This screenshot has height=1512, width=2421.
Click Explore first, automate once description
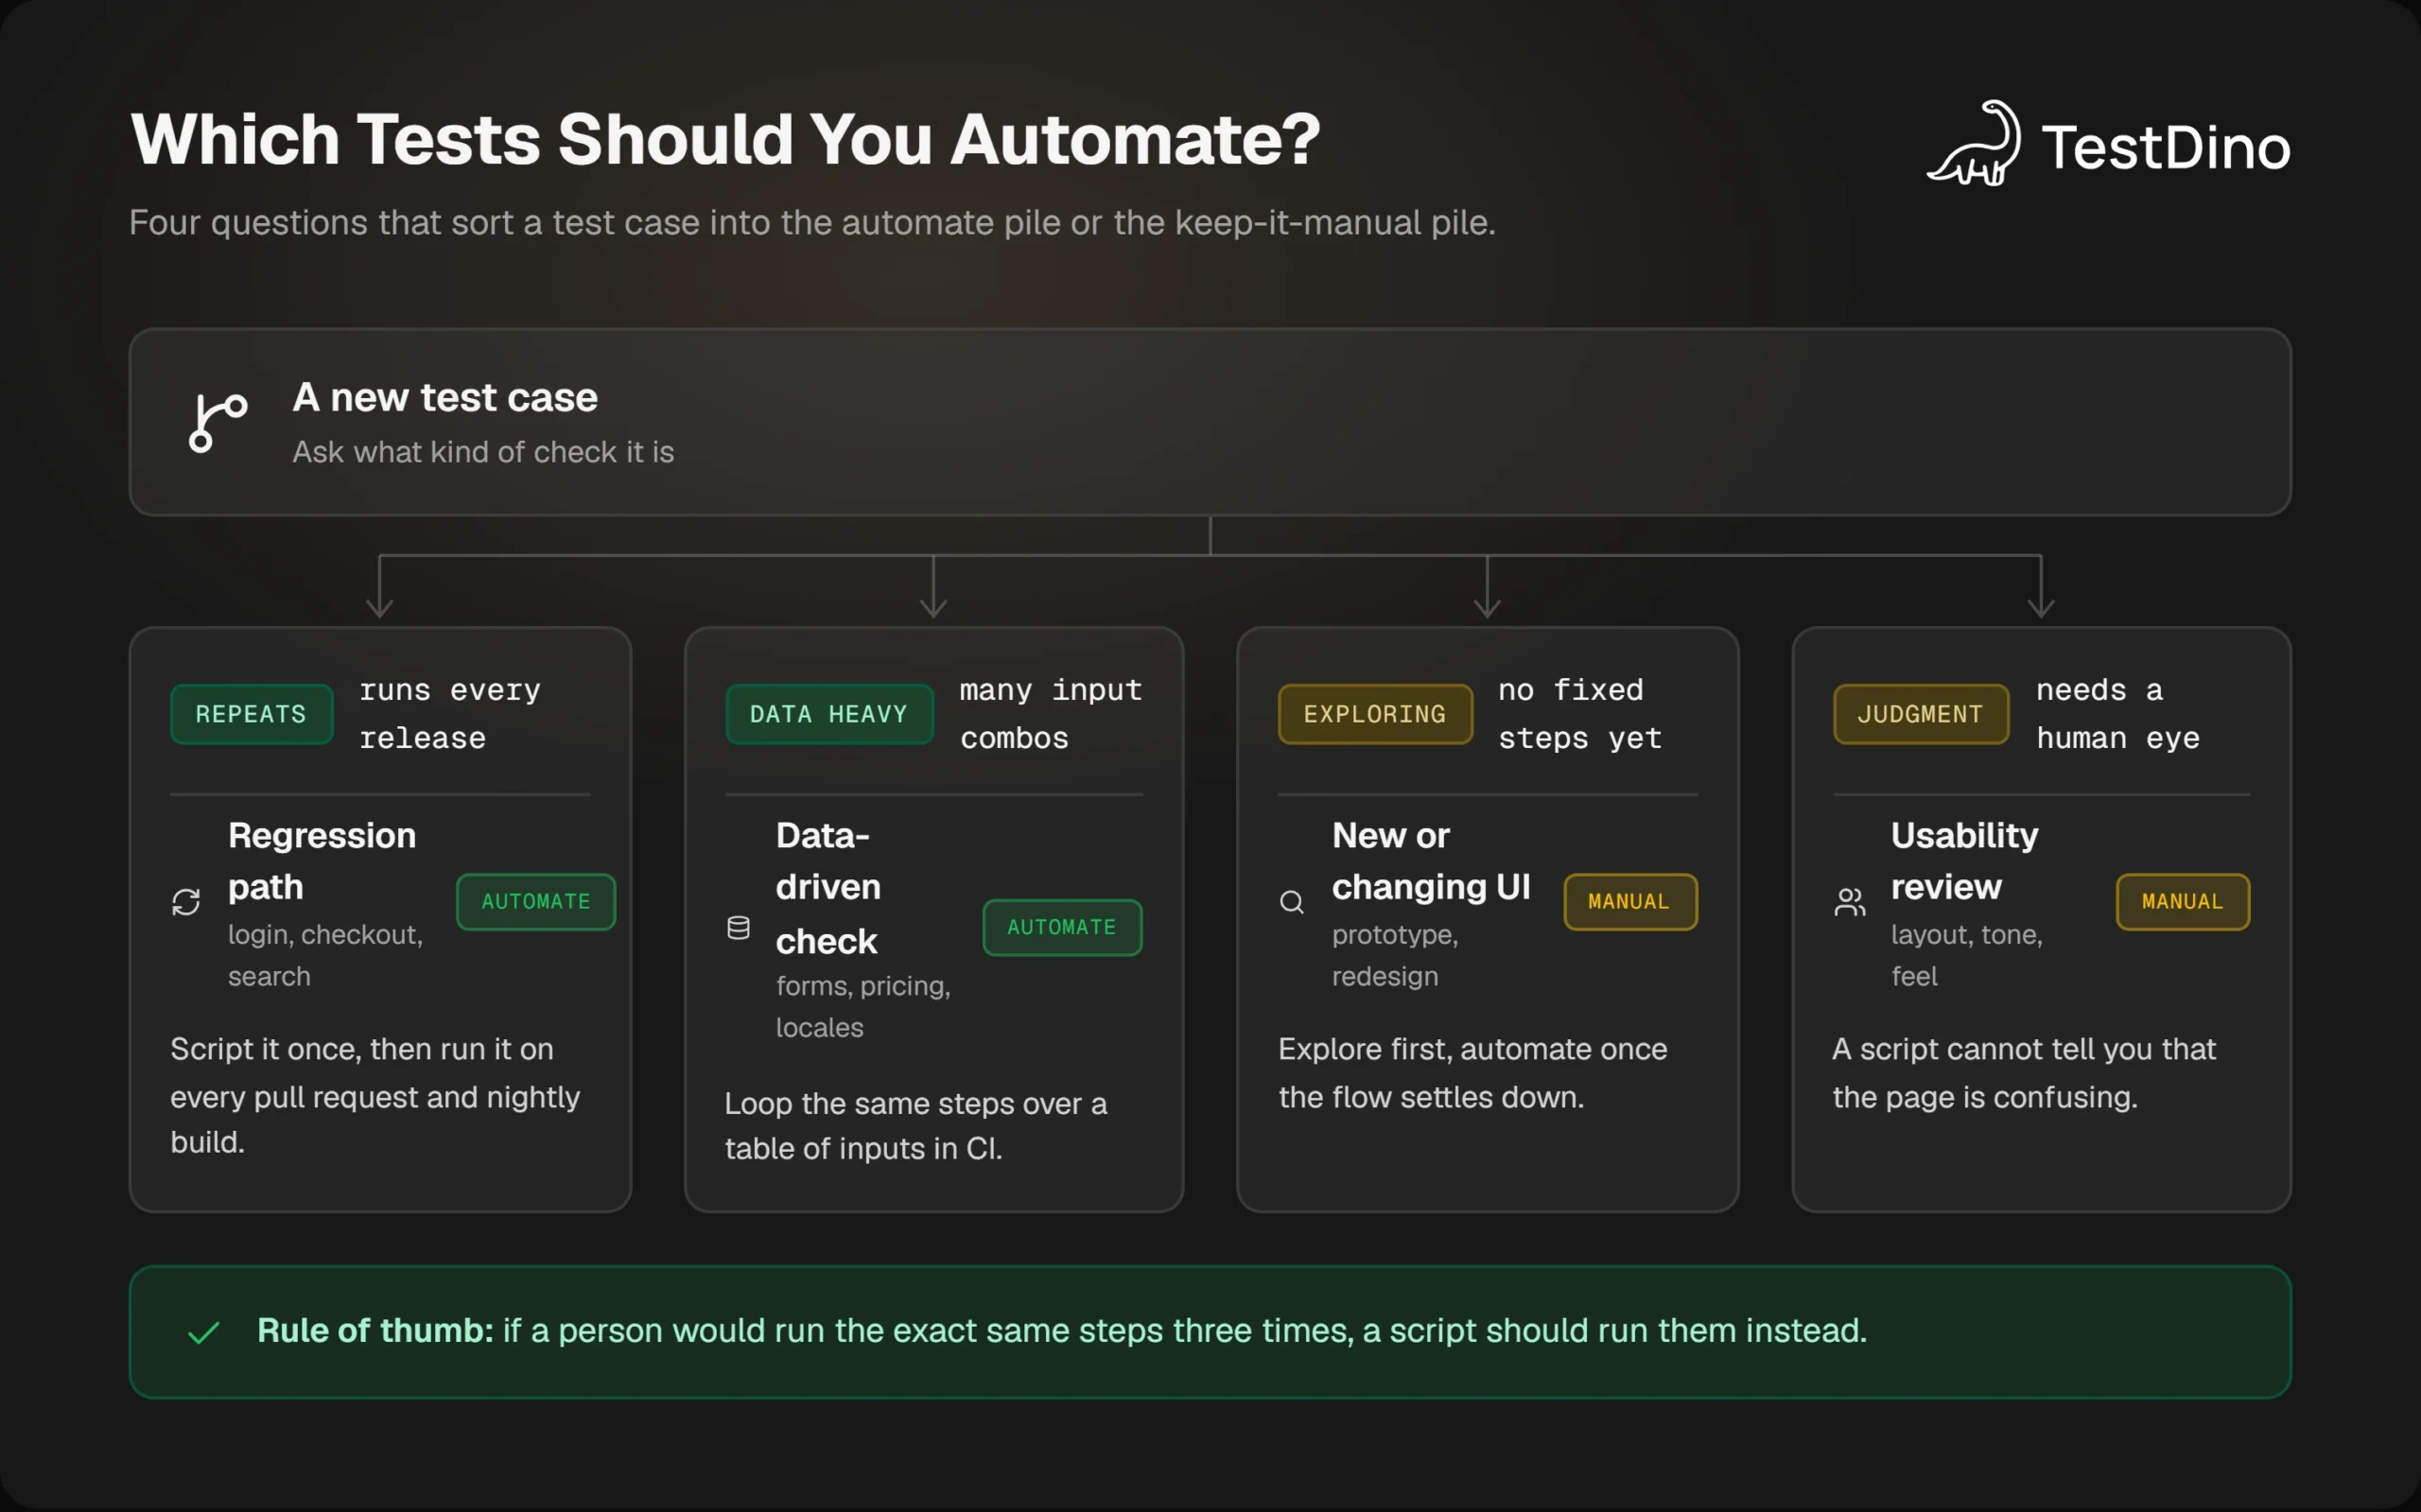(1473, 1073)
